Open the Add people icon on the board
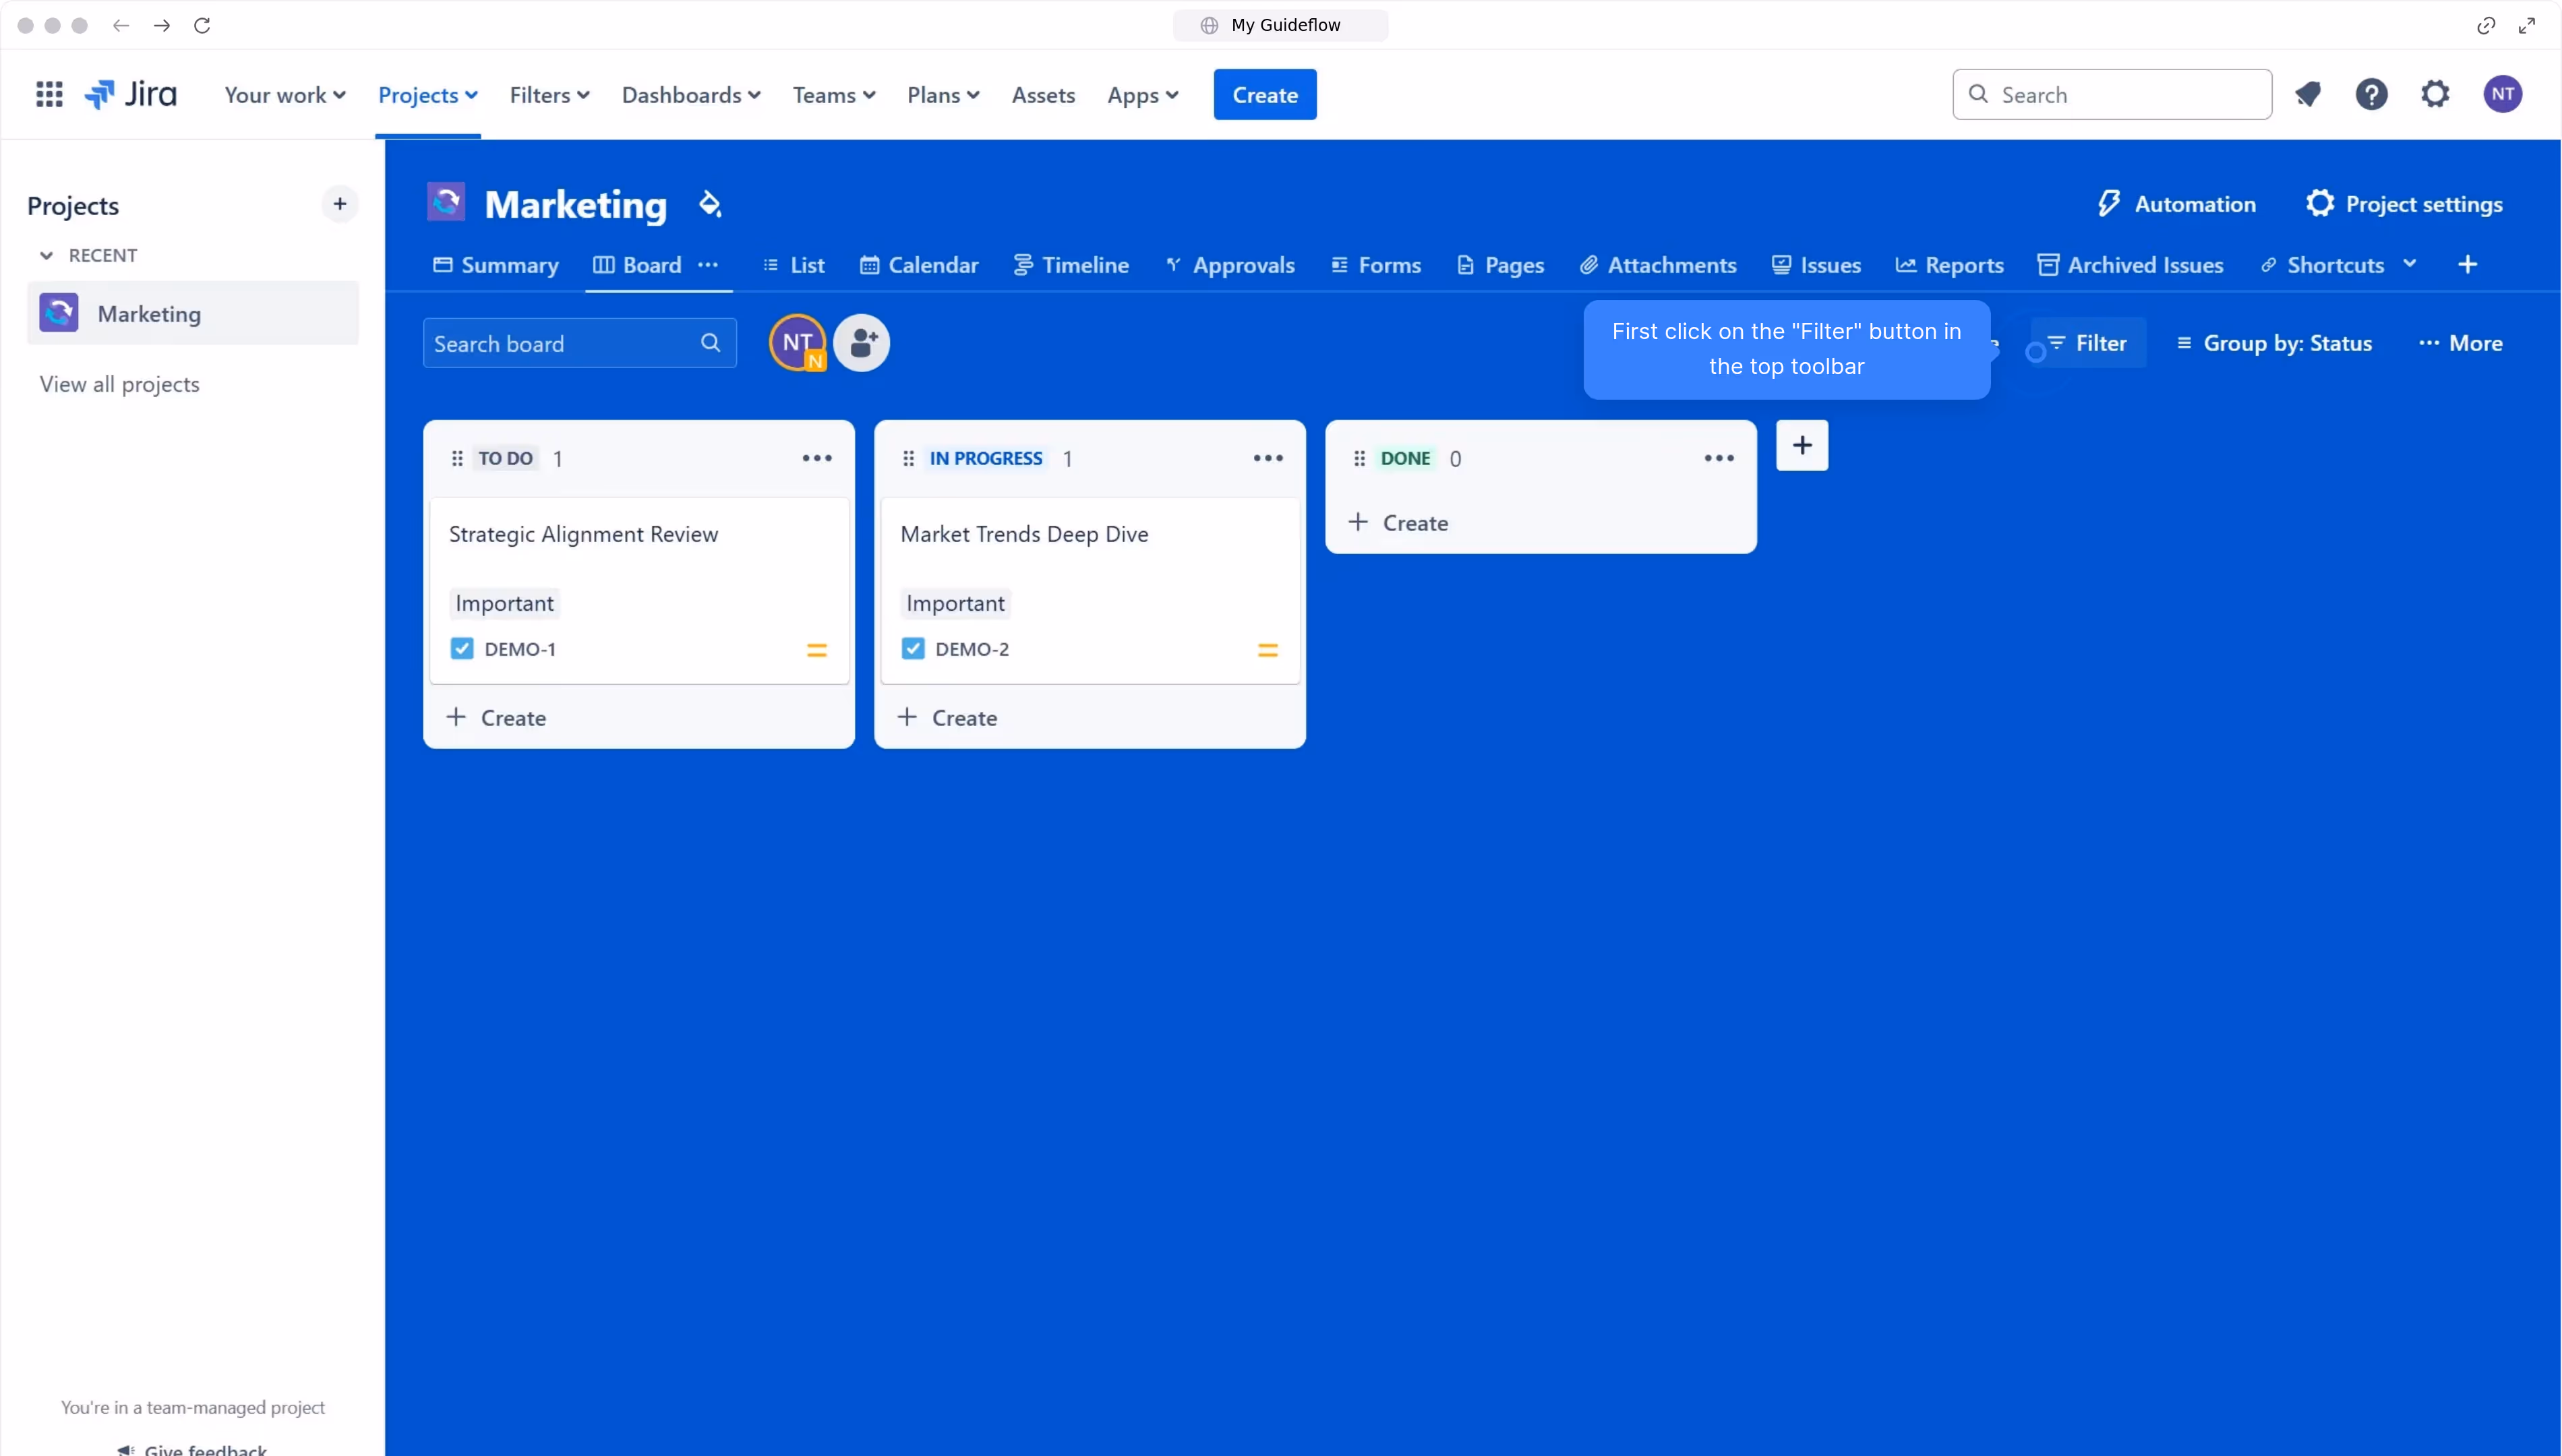The height and width of the screenshot is (1456, 2562). point(862,342)
